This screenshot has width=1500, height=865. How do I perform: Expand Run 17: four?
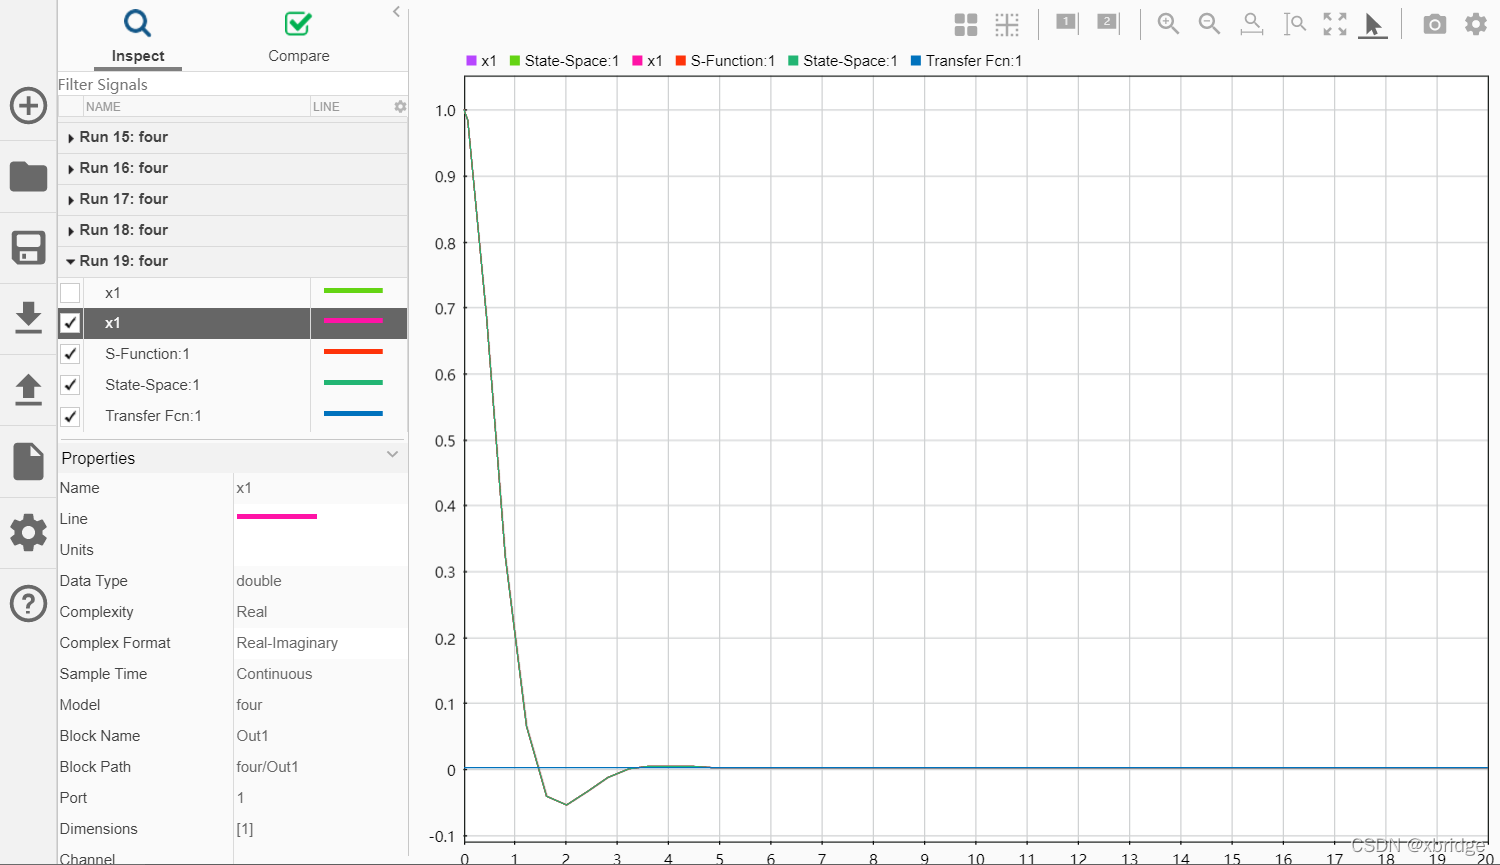tap(71, 200)
